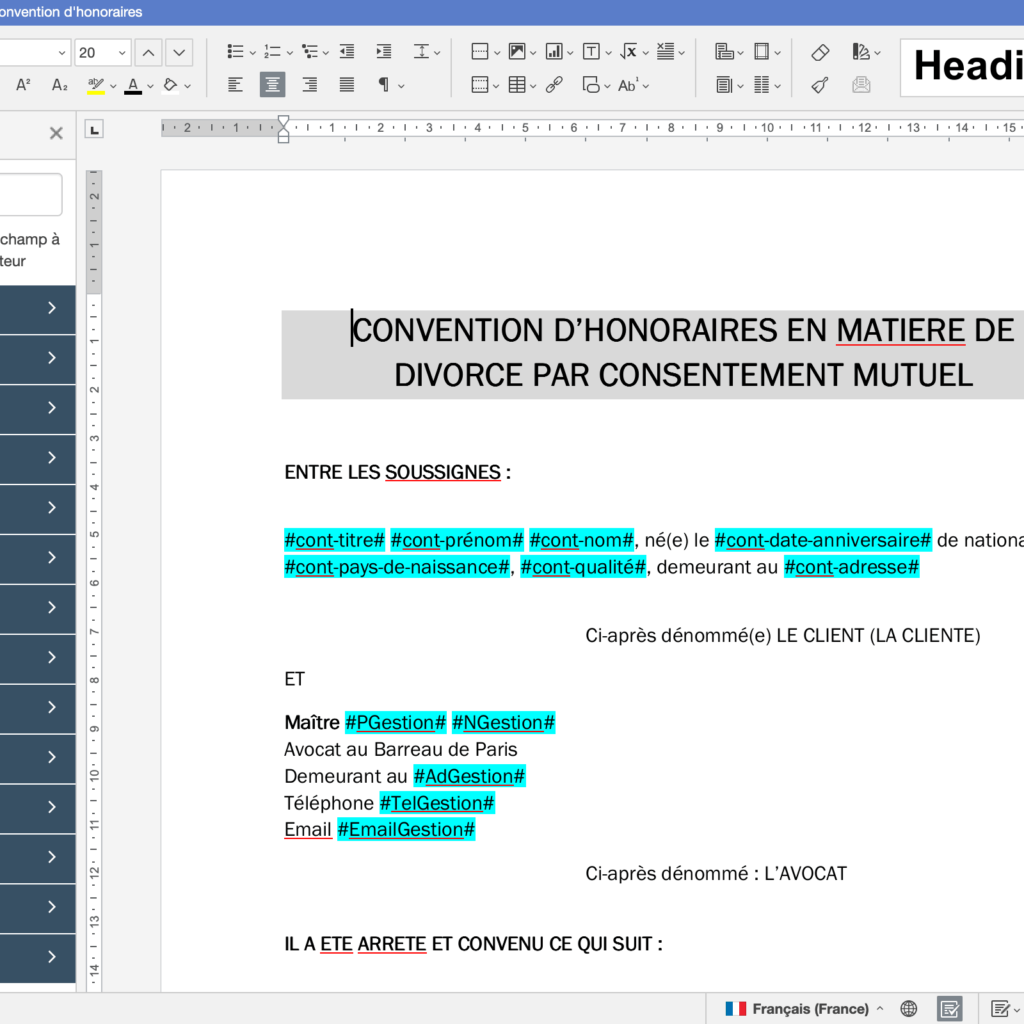Viewport: 1024px width, 1024px height.
Task: Insert a table into the document
Action: click(x=517, y=85)
